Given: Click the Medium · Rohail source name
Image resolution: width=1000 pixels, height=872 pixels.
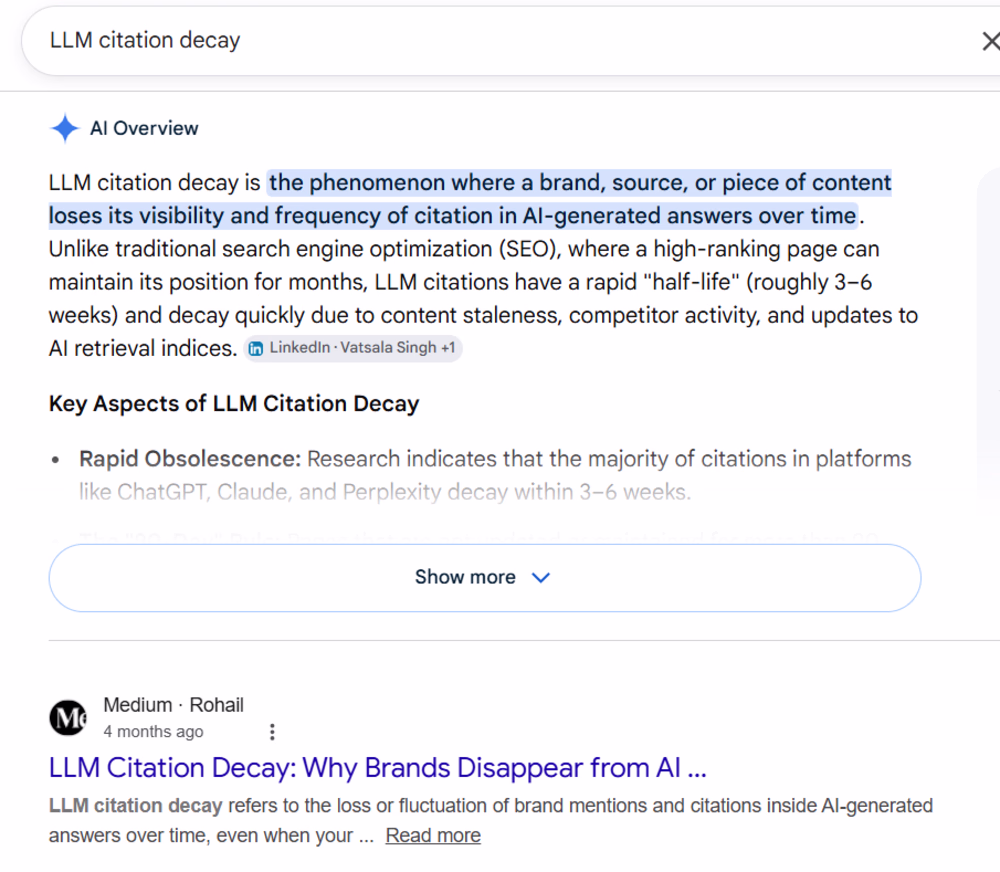Looking at the screenshot, I should 173,705.
